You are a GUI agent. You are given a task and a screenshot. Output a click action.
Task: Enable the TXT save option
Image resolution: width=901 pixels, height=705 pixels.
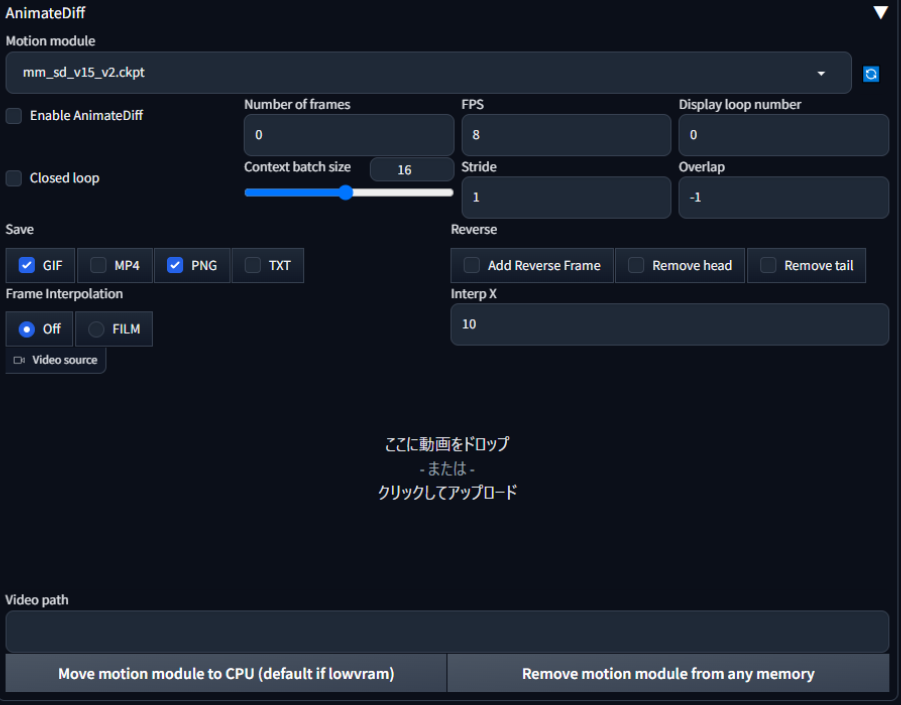pos(253,266)
